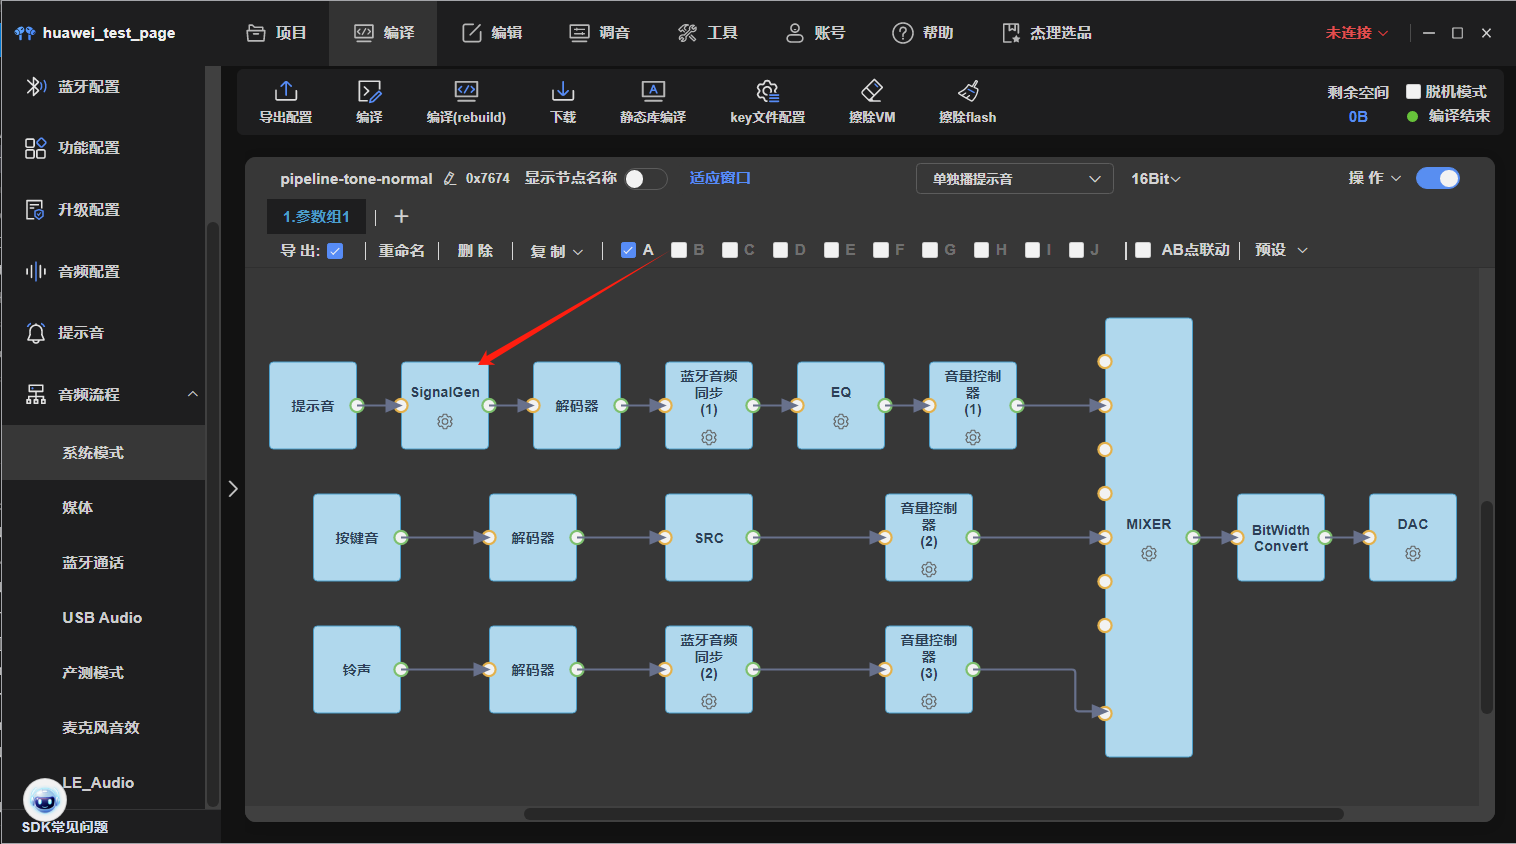This screenshot has height=844, width=1516.
Task: Open the EQ node gear settings
Action: coord(841,422)
